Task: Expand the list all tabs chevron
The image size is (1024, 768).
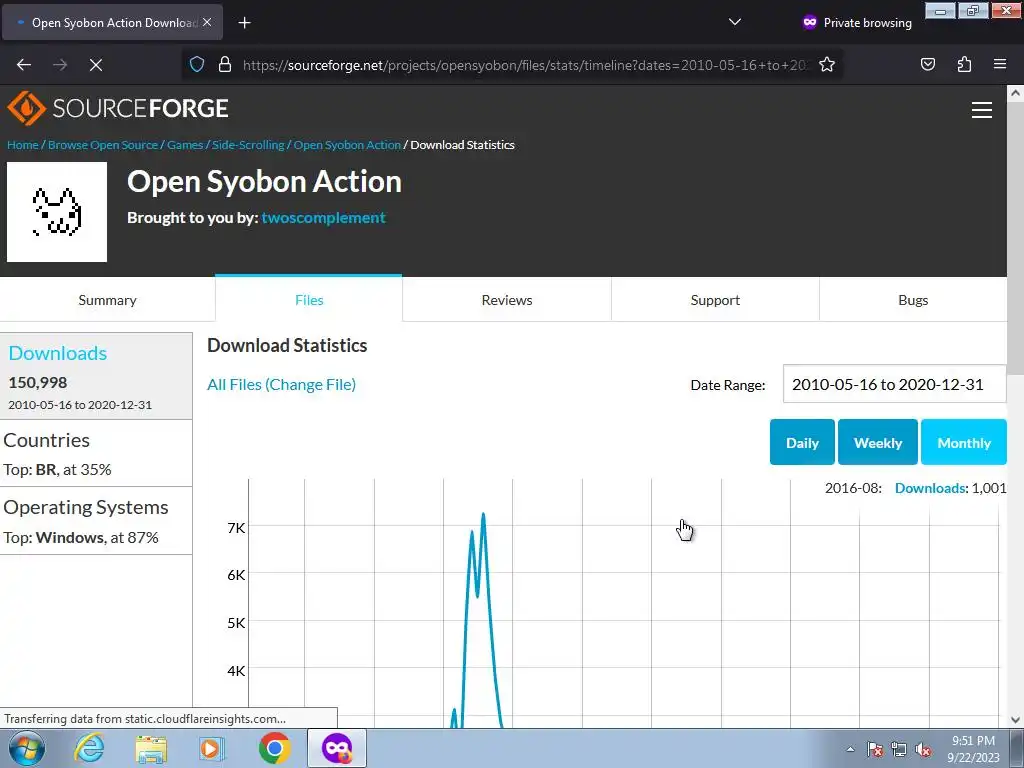Action: [735, 22]
